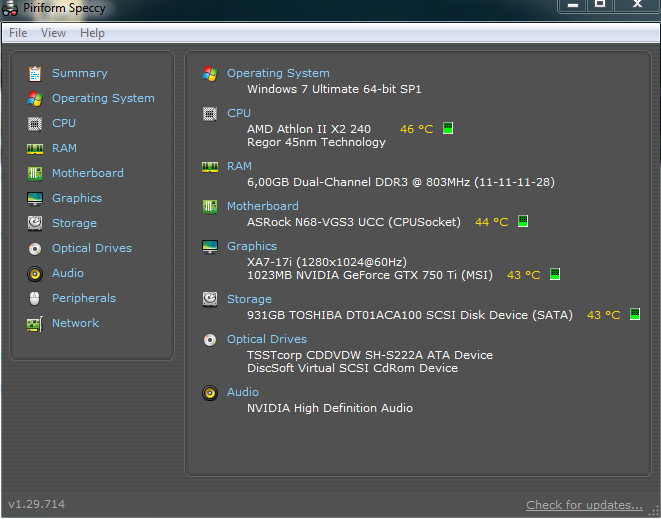Click the CPU heading link in summary
The width and height of the screenshot is (661, 519).
tap(239, 113)
